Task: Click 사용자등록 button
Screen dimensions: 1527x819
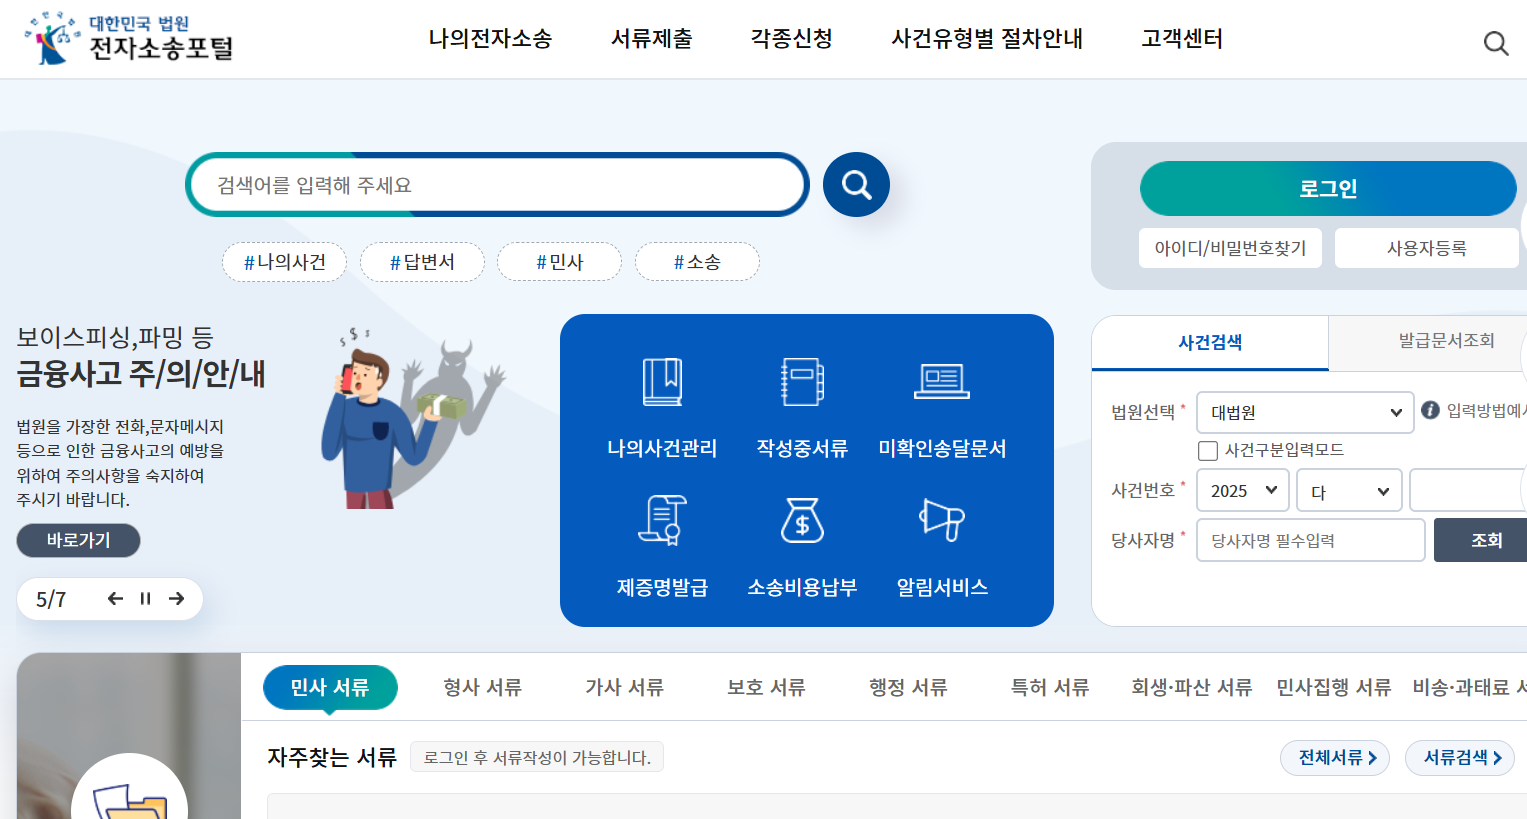Action: pyautogui.click(x=1427, y=248)
